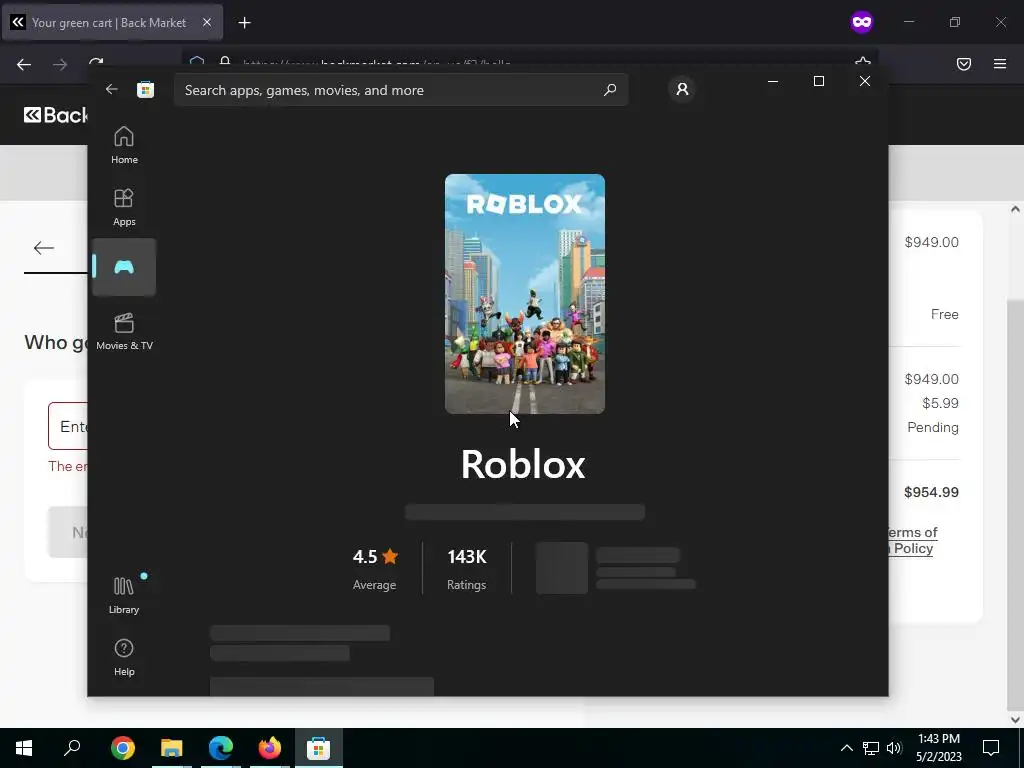Image resolution: width=1024 pixels, height=768 pixels.
Task: Click the back arrow on Back Market page
Action: coord(44,248)
